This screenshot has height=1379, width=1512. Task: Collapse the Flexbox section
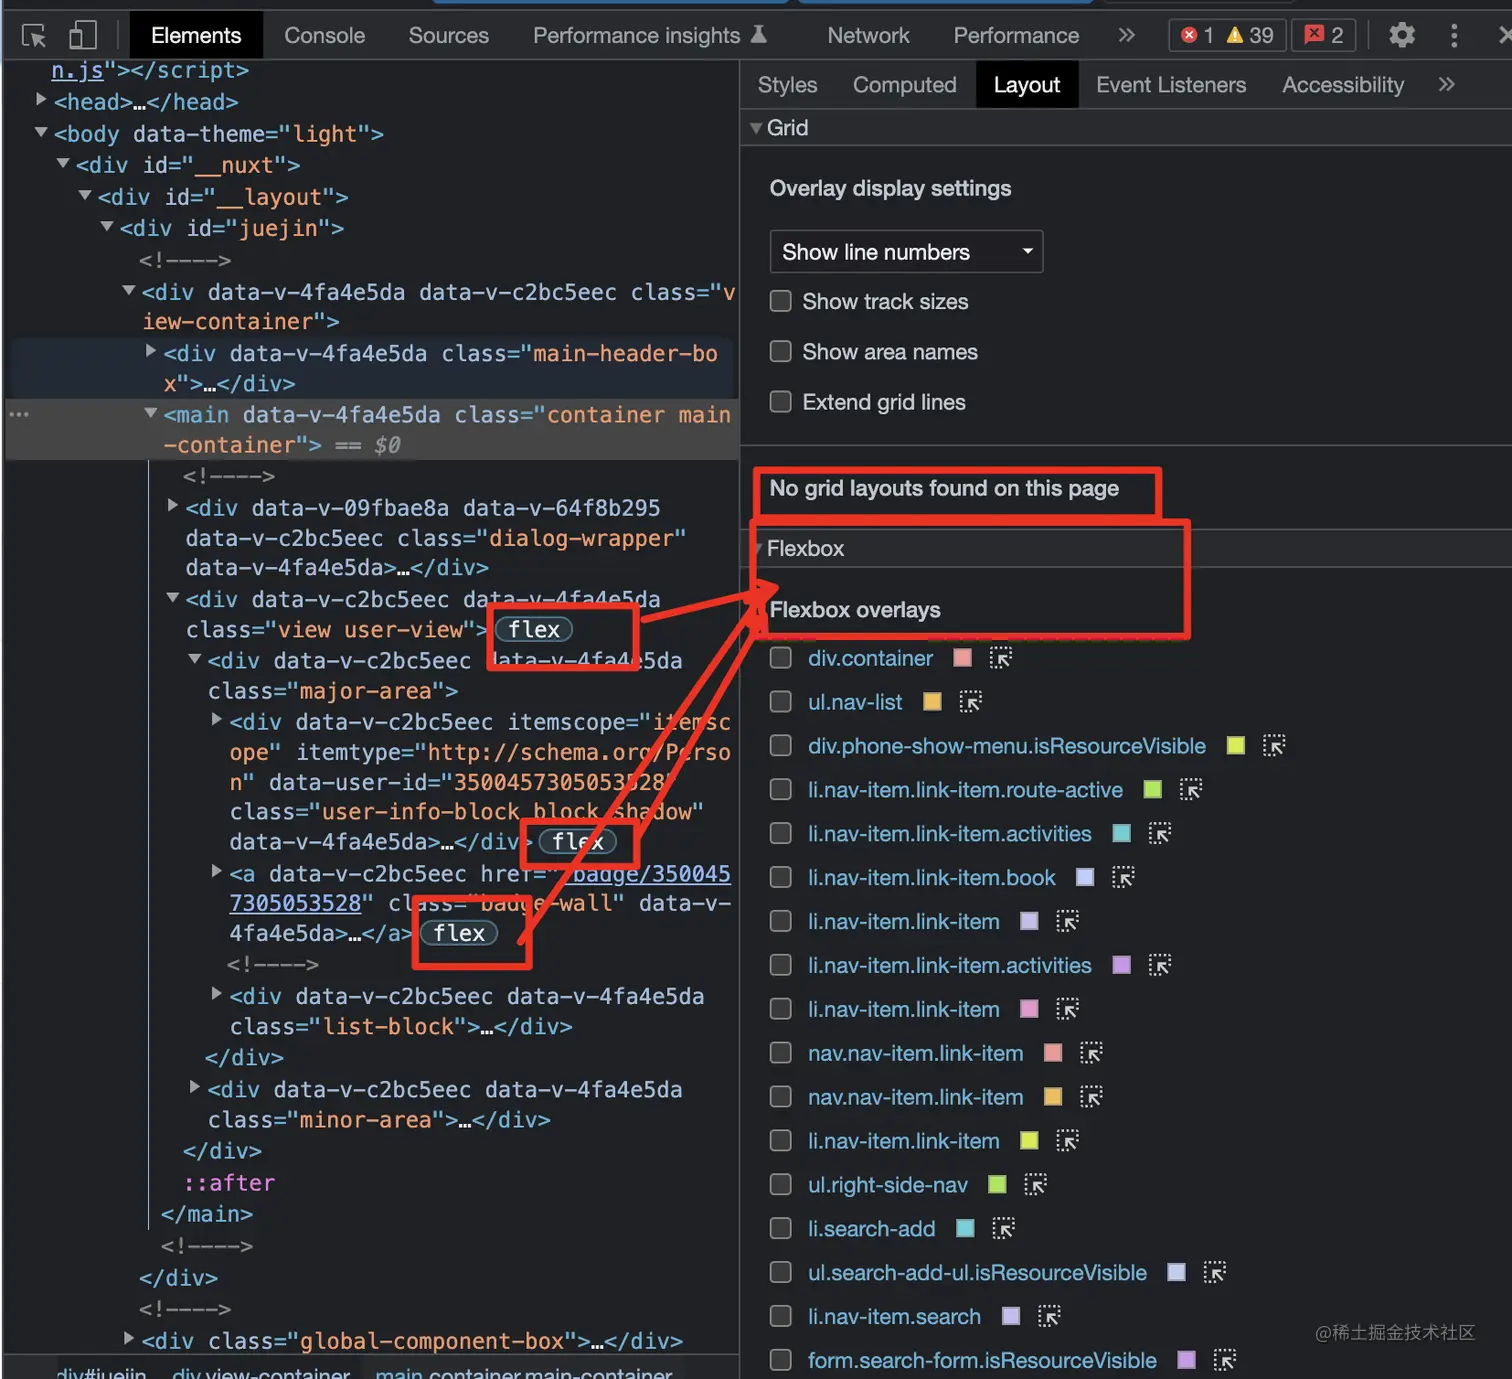point(758,548)
